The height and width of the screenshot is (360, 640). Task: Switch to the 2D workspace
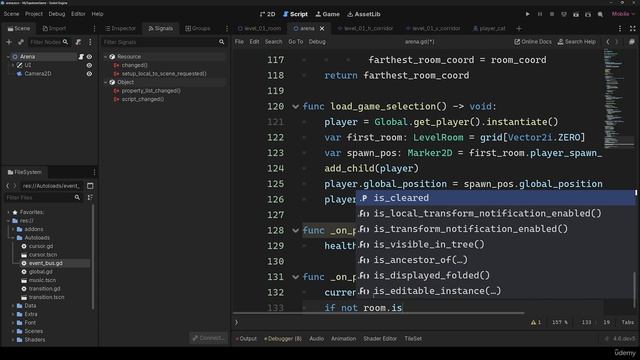pos(267,14)
